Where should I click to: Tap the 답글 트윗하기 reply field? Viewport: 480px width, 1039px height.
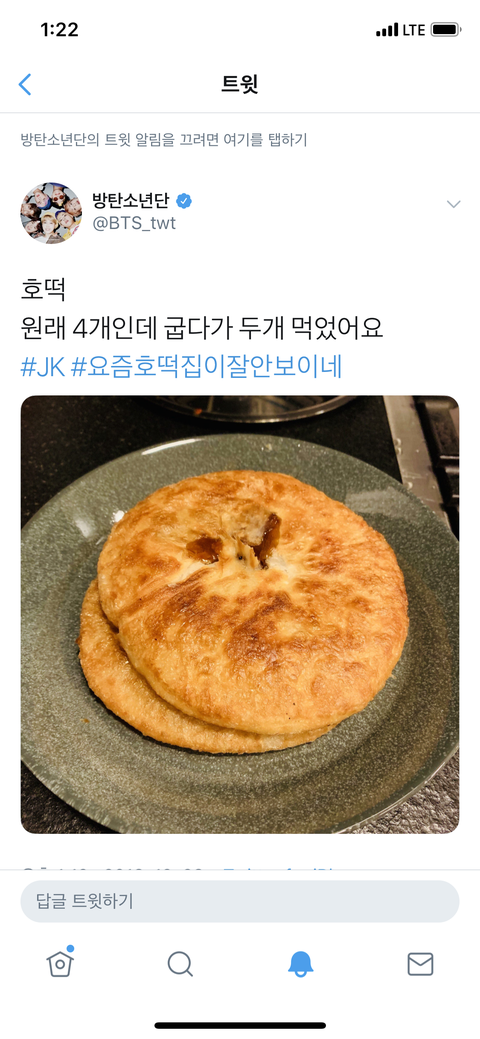point(240,901)
